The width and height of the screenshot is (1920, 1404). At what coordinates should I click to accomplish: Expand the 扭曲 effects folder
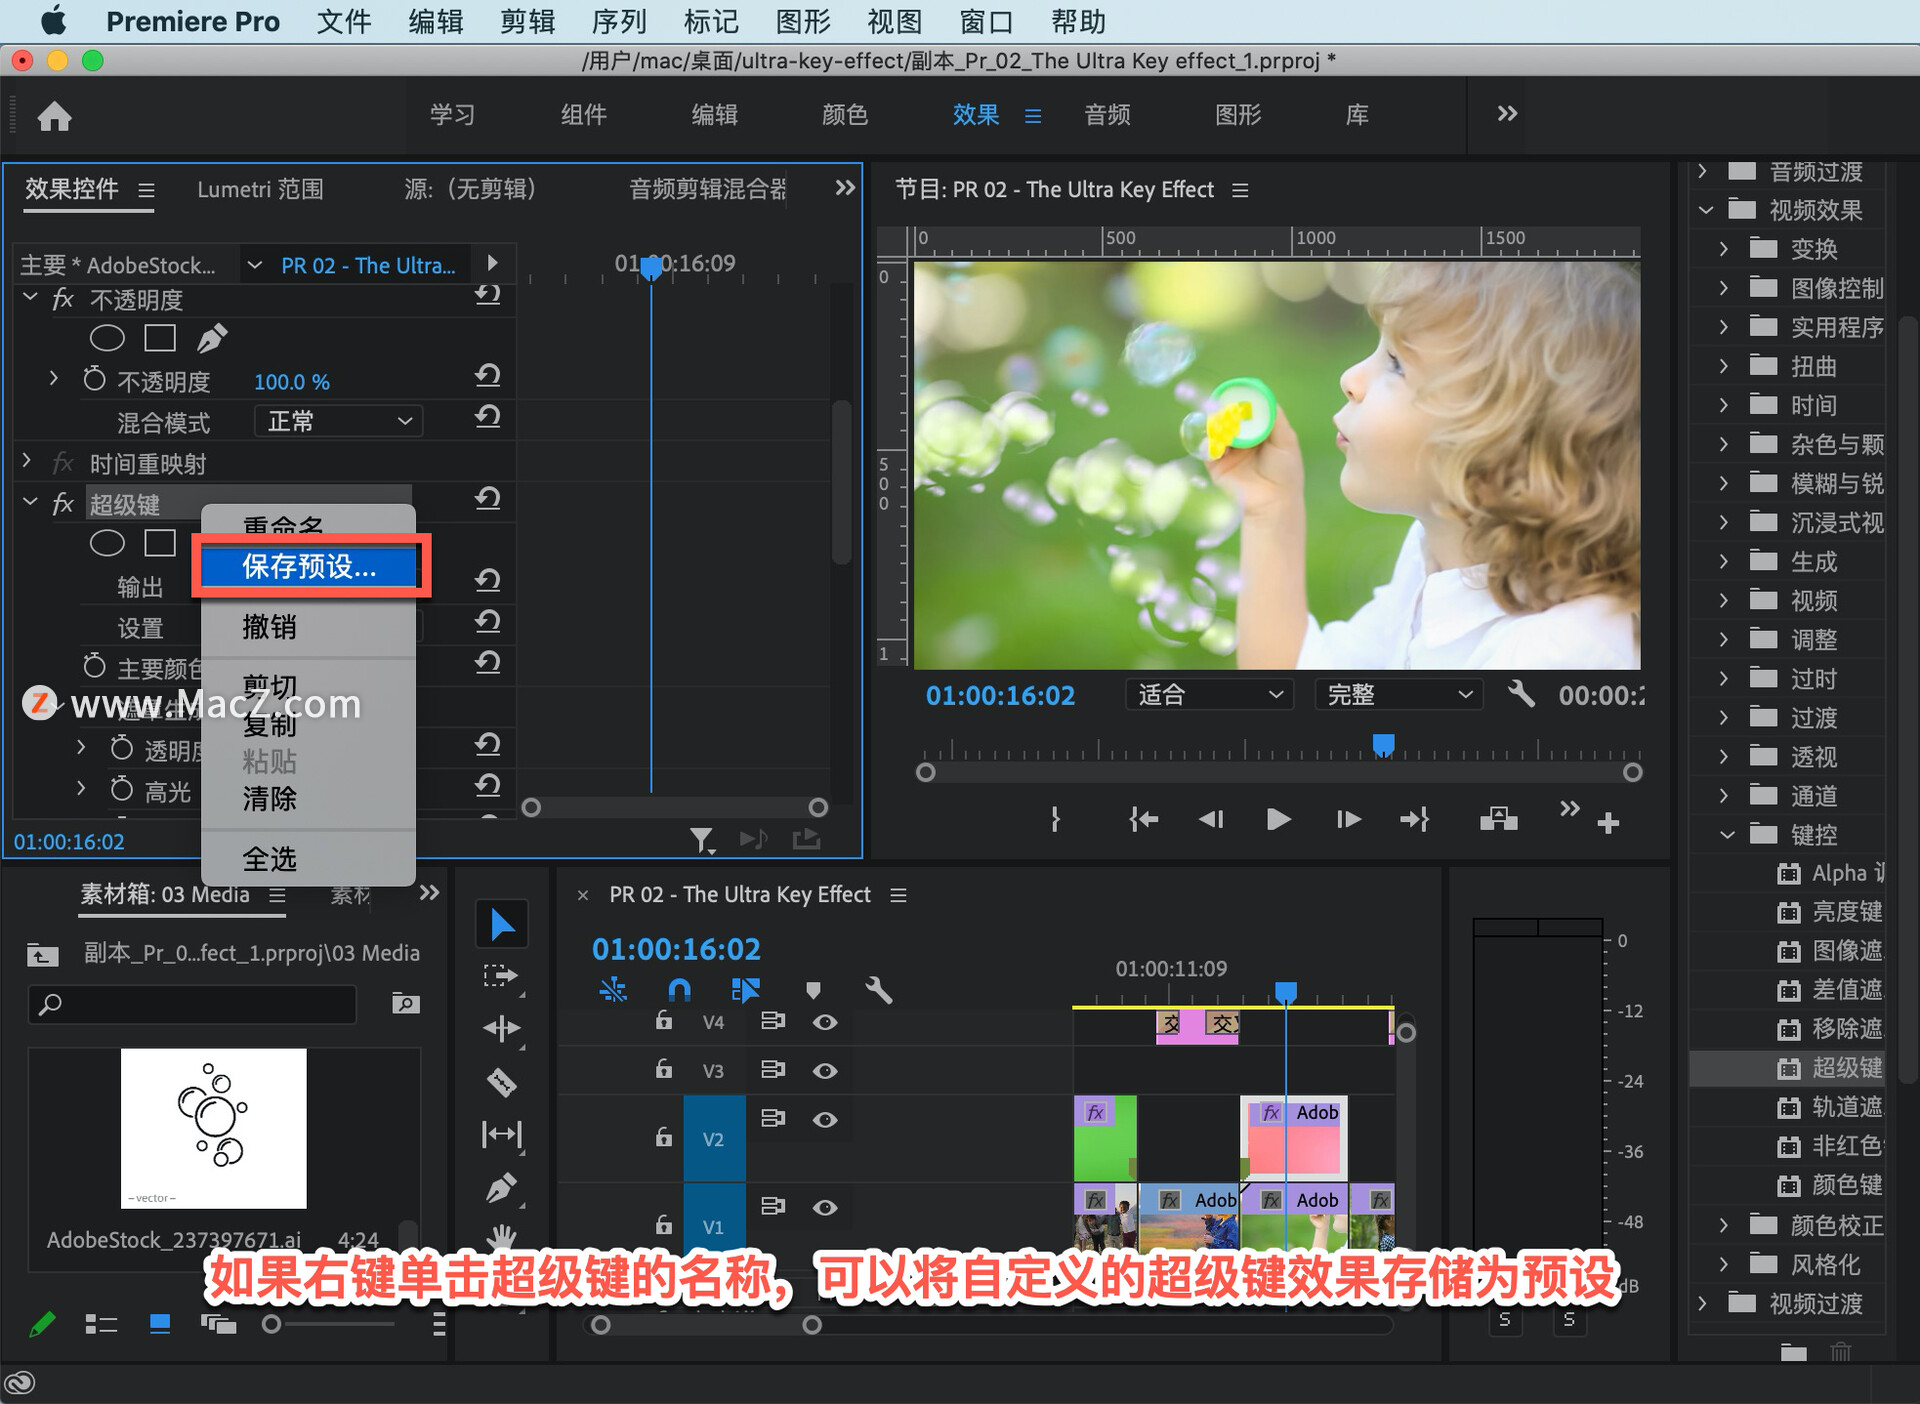click(1724, 366)
